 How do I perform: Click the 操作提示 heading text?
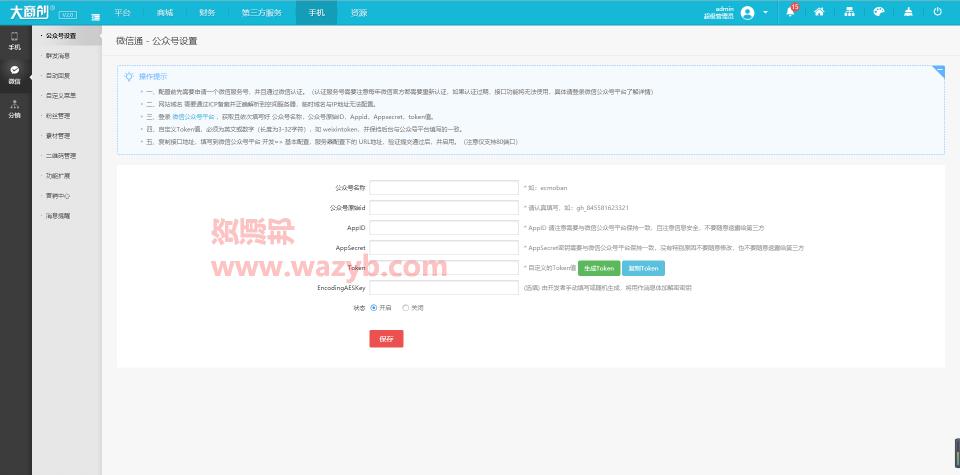(x=153, y=77)
